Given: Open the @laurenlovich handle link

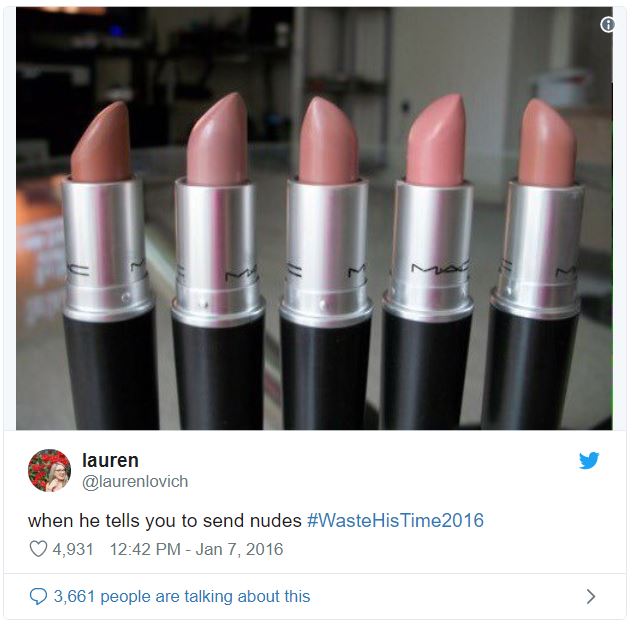Looking at the screenshot, I should pyautogui.click(x=135, y=482).
